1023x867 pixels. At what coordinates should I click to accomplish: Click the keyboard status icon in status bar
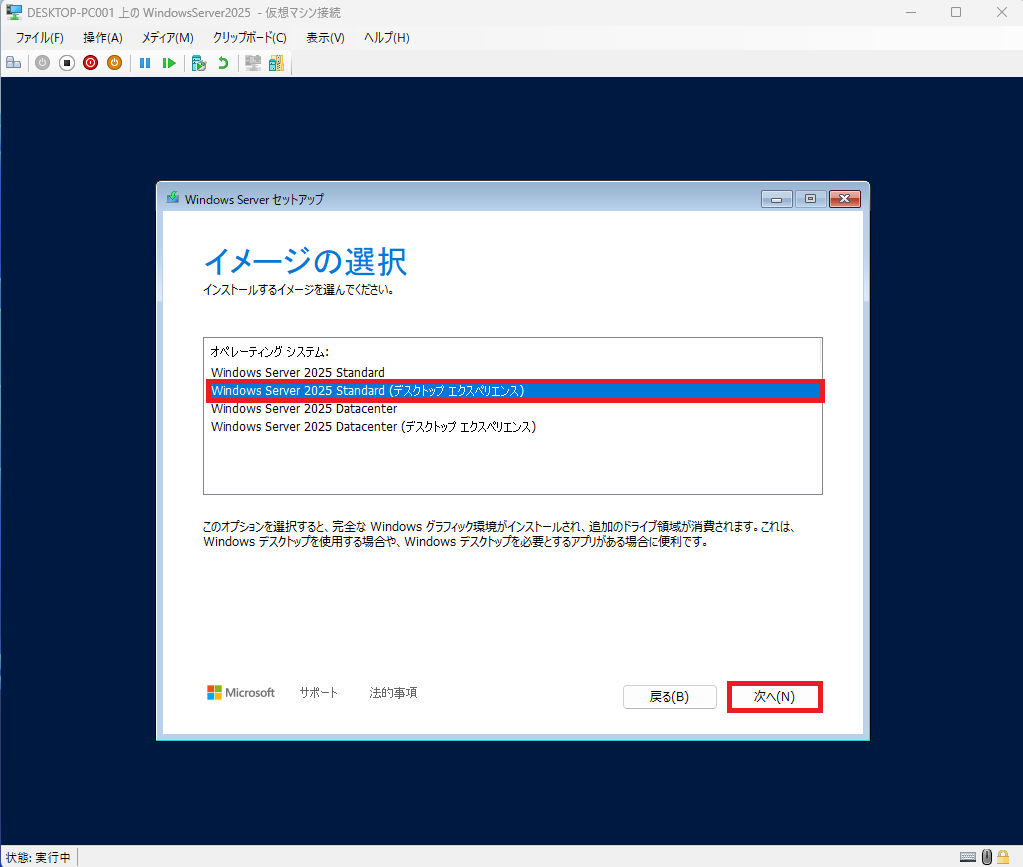click(x=968, y=857)
